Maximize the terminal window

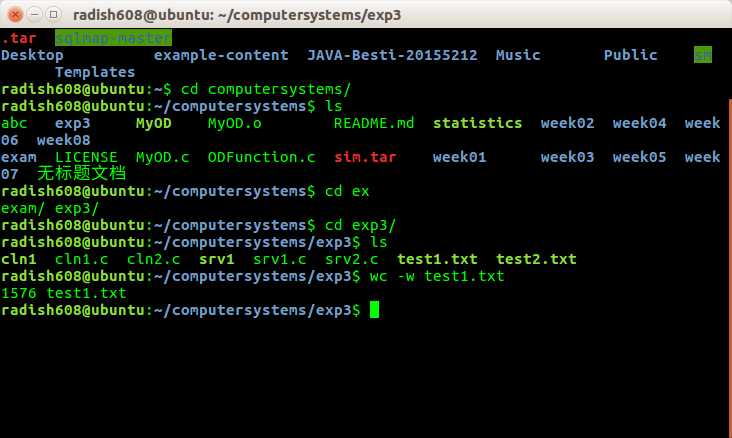[x=54, y=14]
